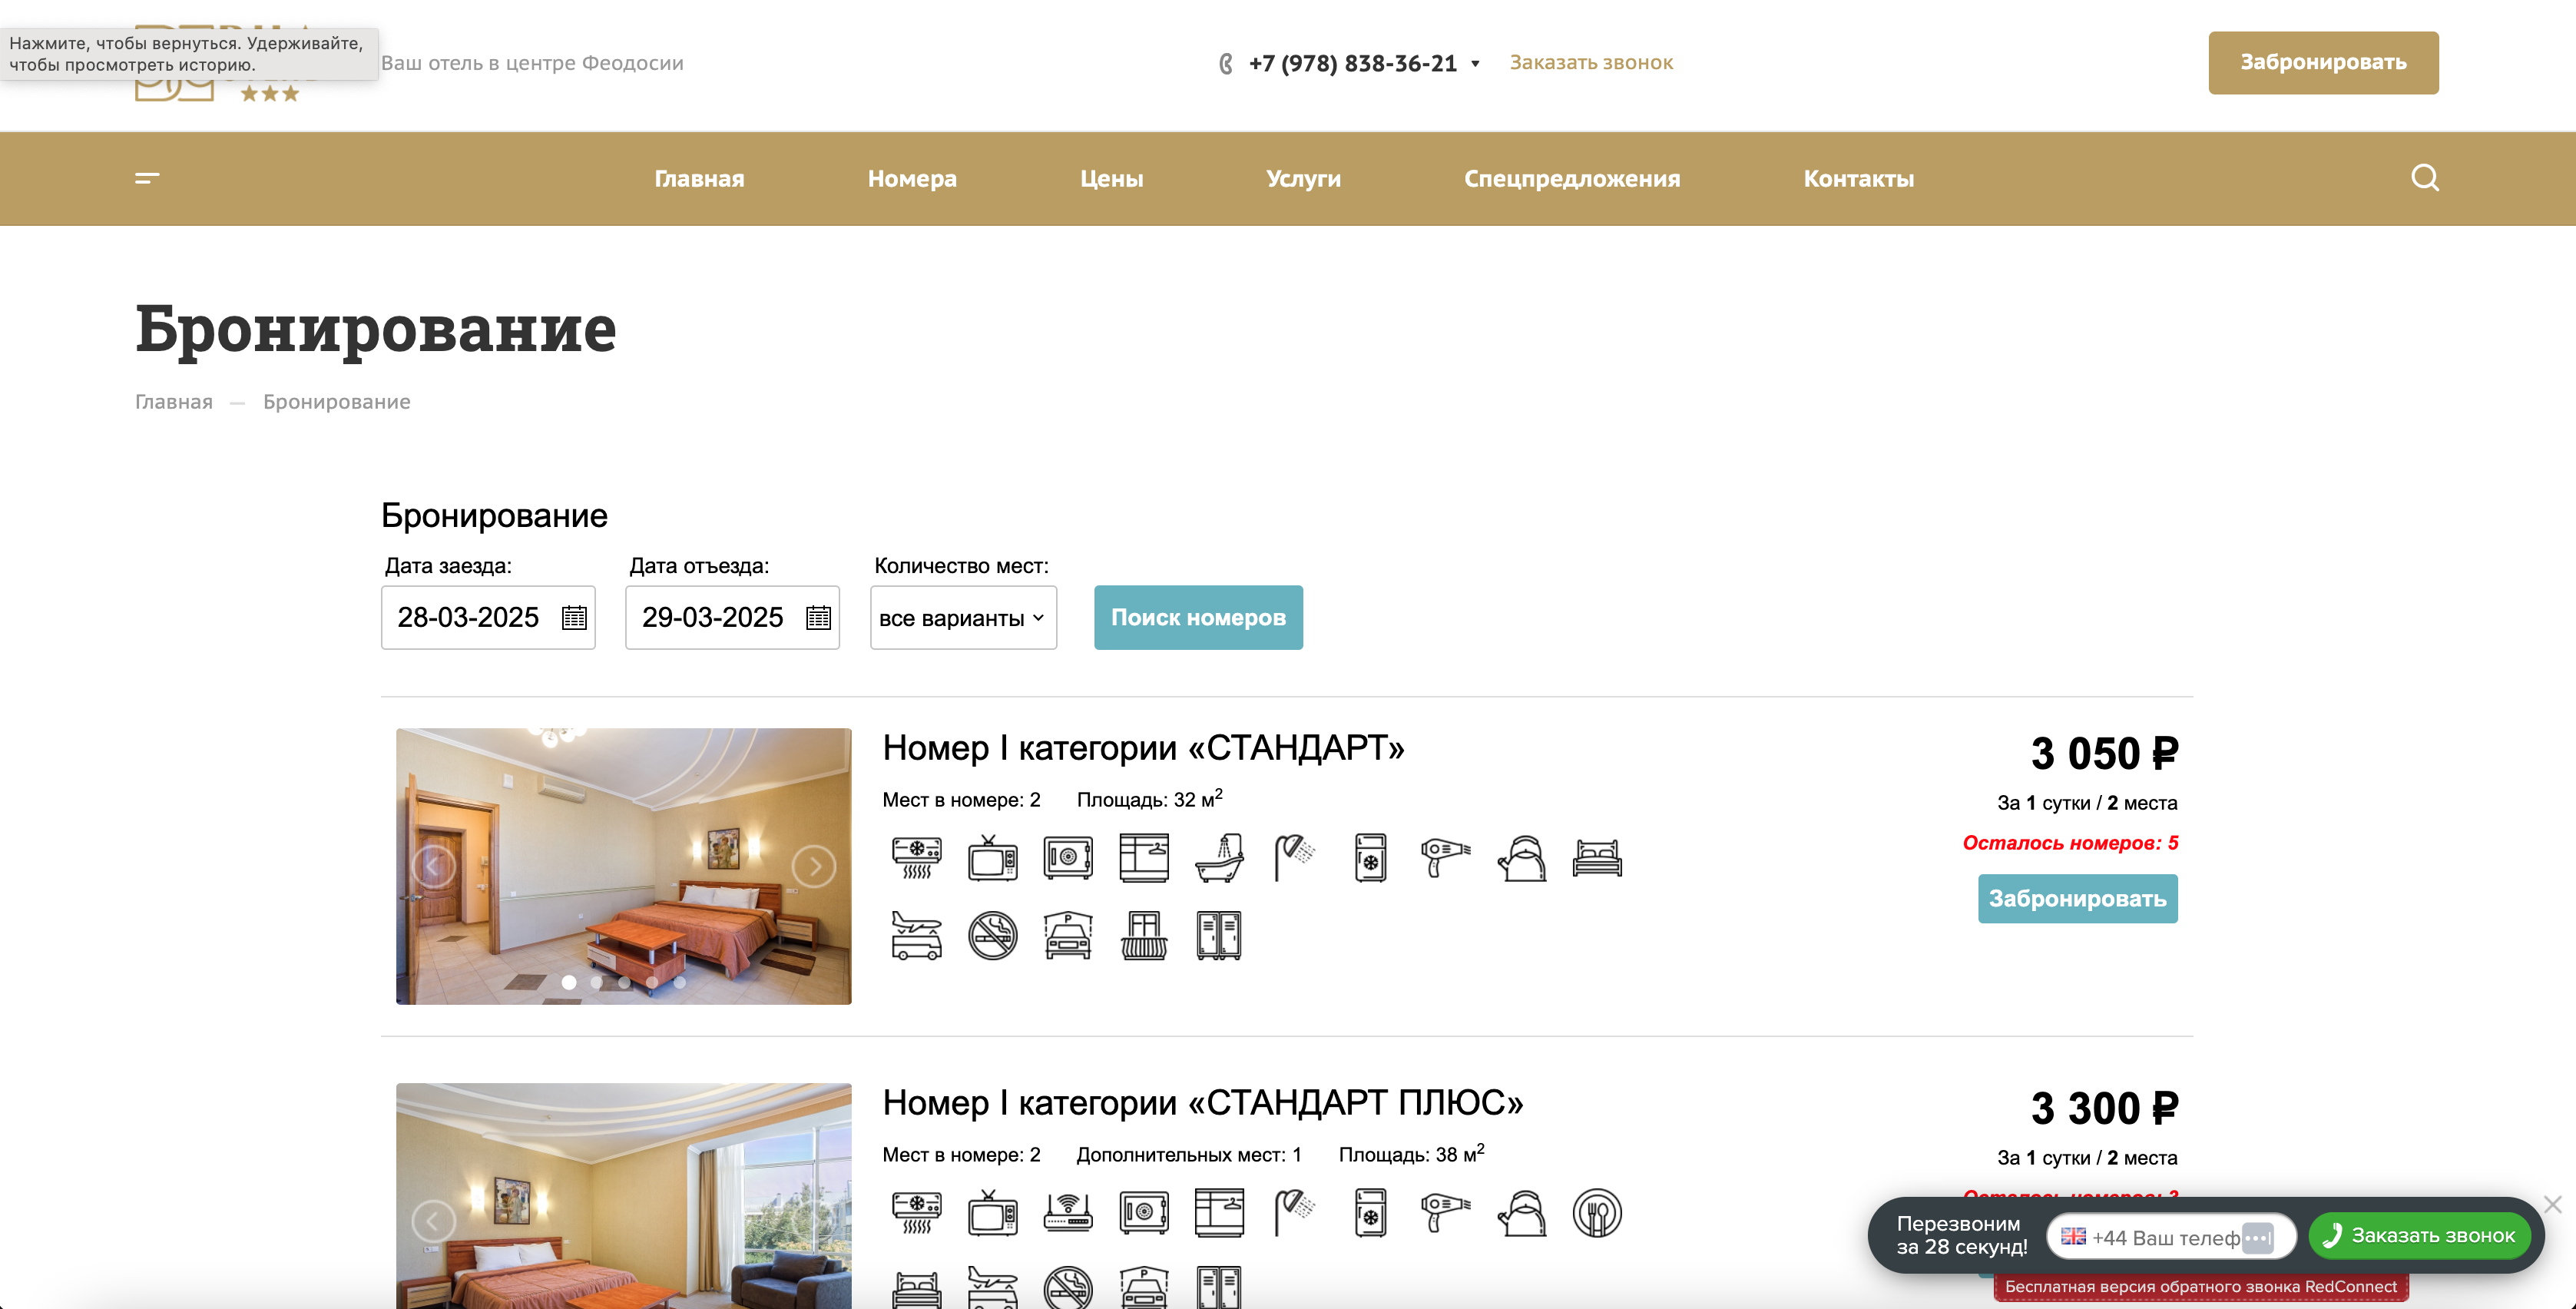
Task: Click the air conditioner icon for СТАНДАРТ room
Action: click(x=917, y=858)
